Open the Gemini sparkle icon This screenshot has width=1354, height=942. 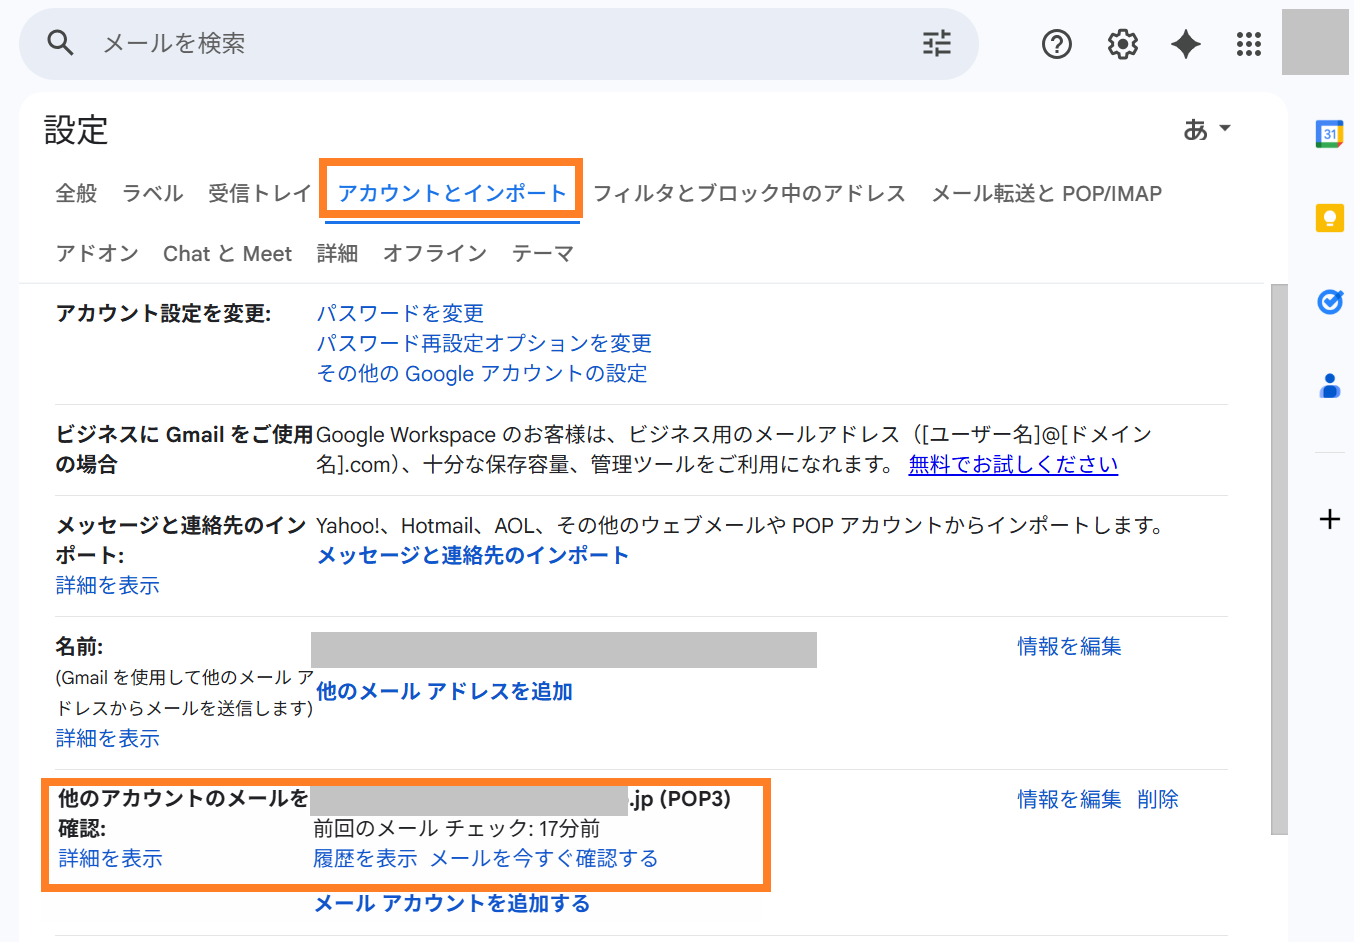click(1186, 44)
